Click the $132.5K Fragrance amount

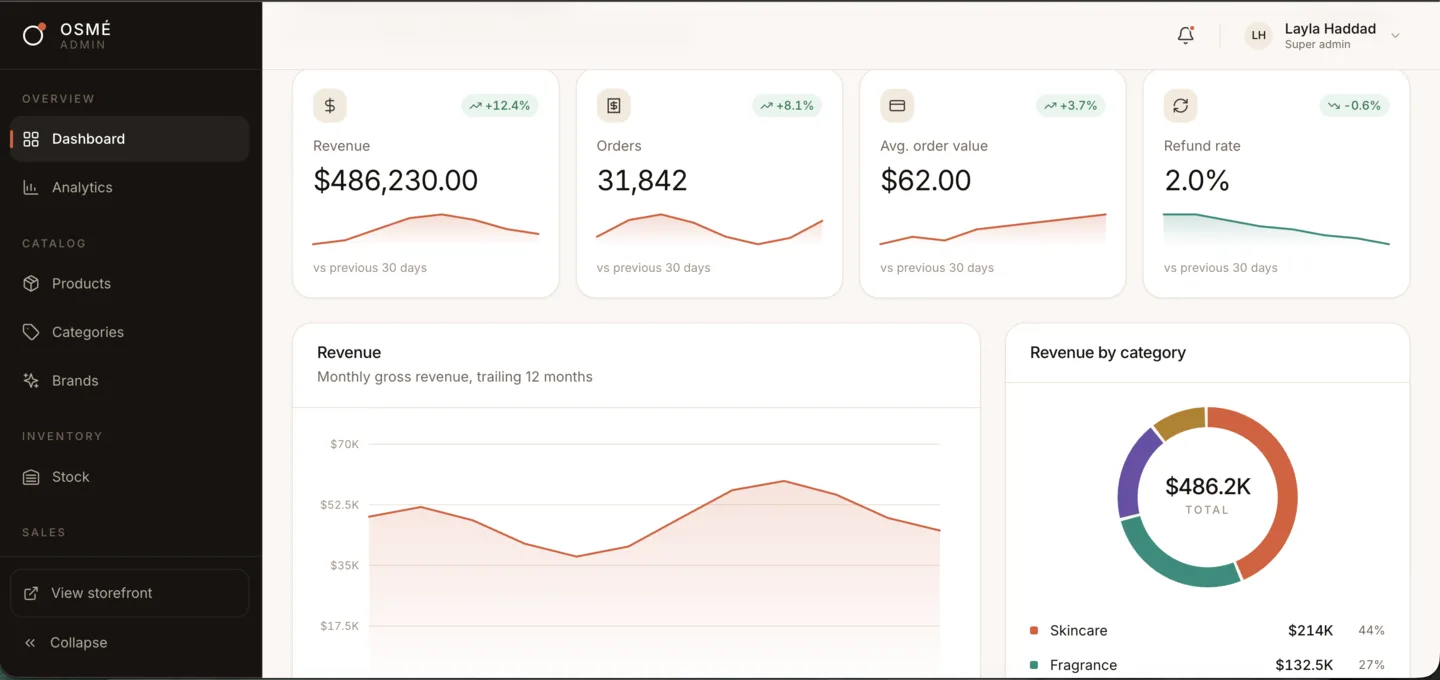1304,665
